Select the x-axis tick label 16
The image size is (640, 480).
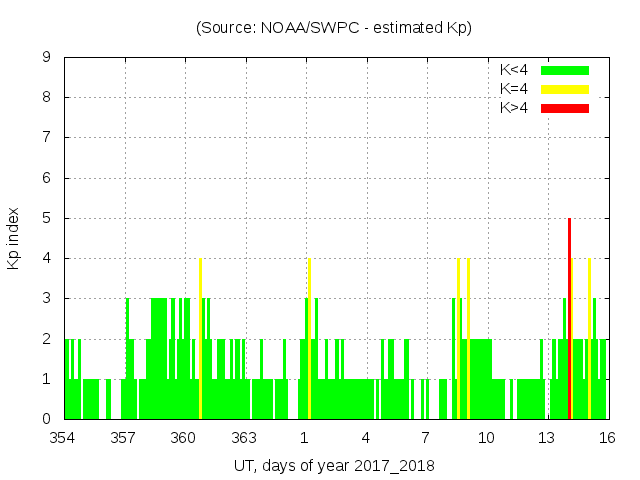(606, 438)
